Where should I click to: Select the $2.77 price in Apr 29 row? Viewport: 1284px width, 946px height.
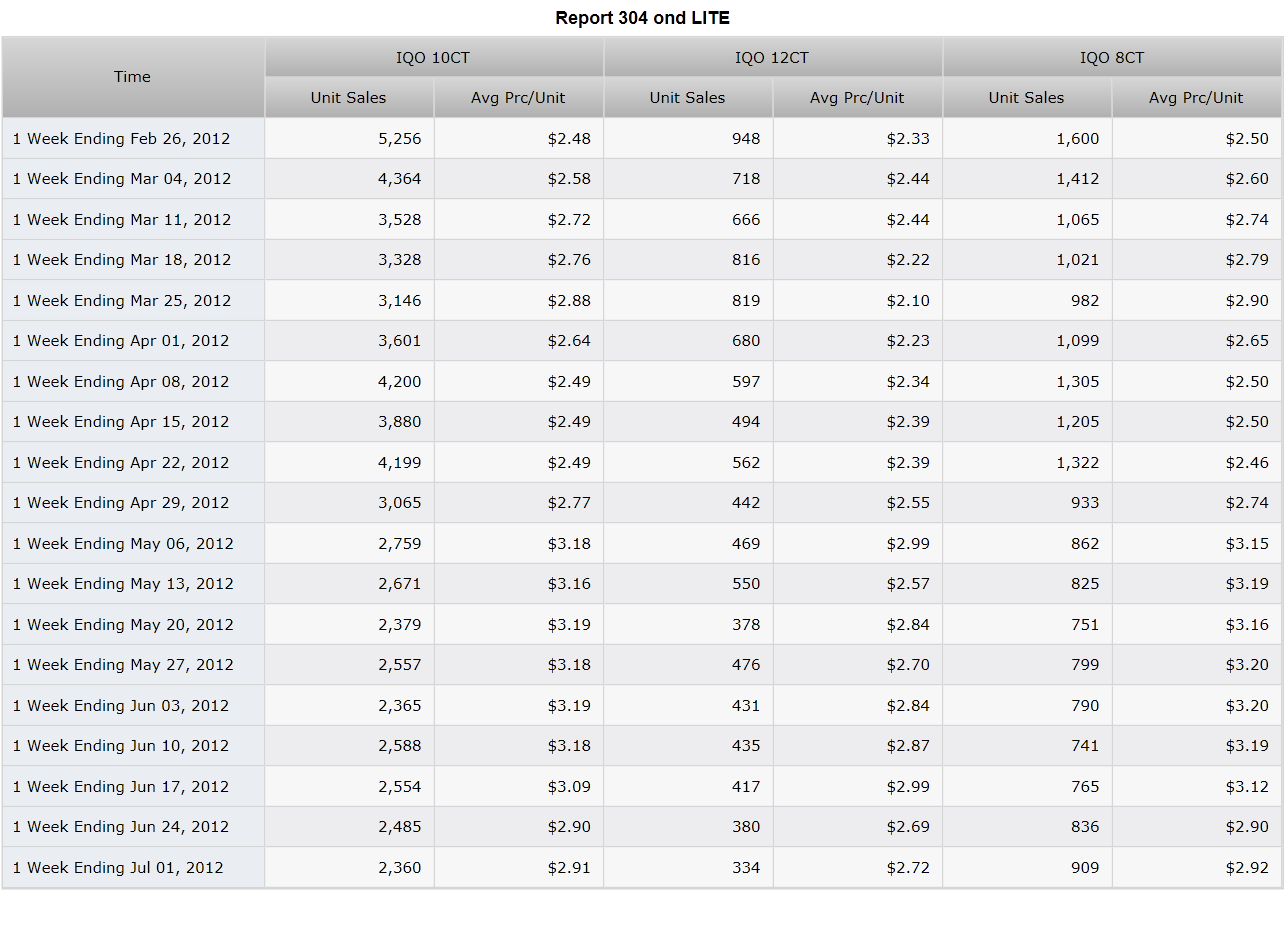click(519, 503)
